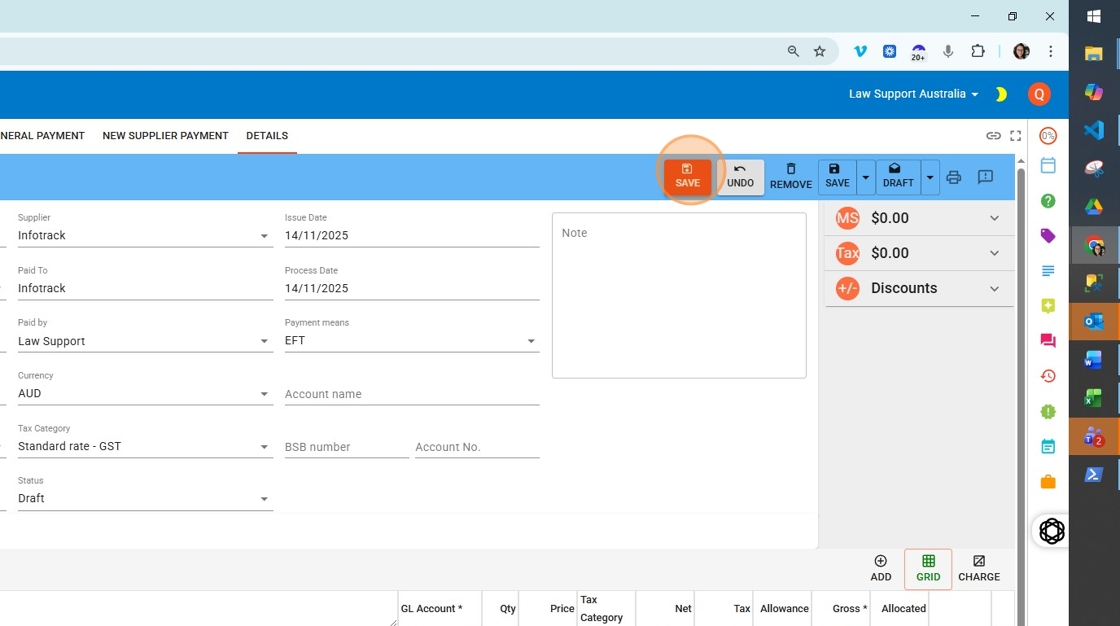Expand the Discounts section
Screen dimensions: 1120x626
(x=994, y=288)
